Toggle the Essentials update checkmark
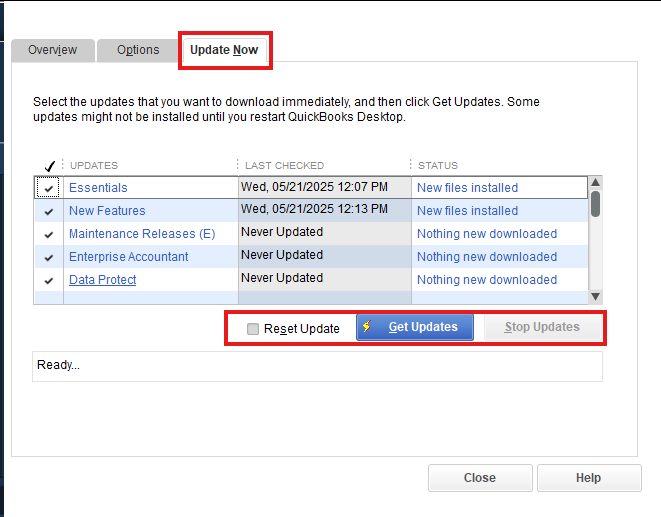This screenshot has height=517, width=661. [x=48, y=188]
